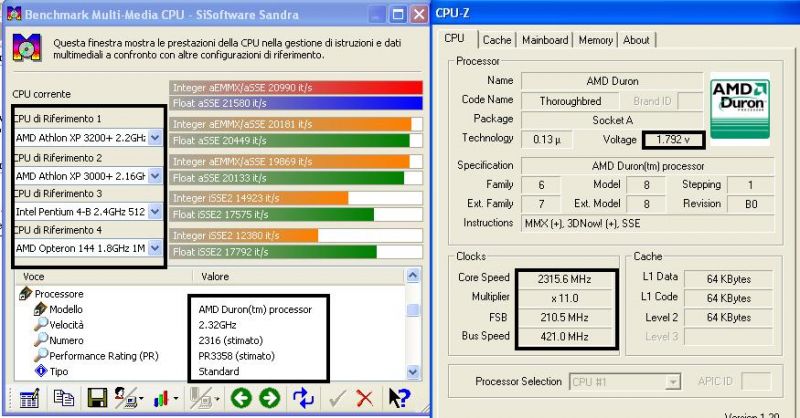
Task: Click blue Float aSSE 21580 it/s bar
Action: 296,103
